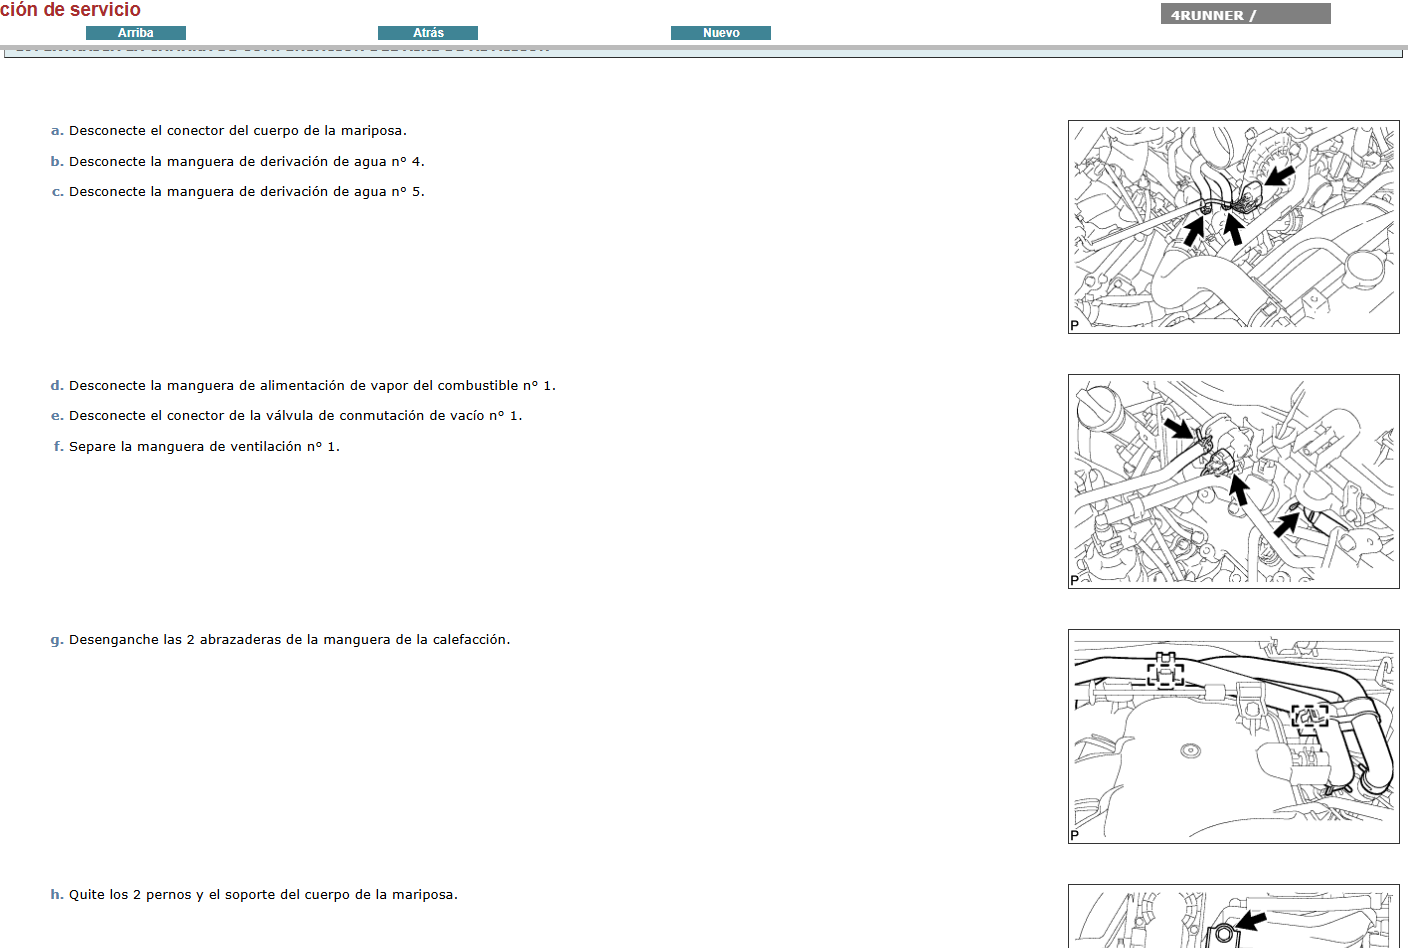Click the 'ción de servicio' page title
Screen dimensions: 1408x948
[x=70, y=10]
